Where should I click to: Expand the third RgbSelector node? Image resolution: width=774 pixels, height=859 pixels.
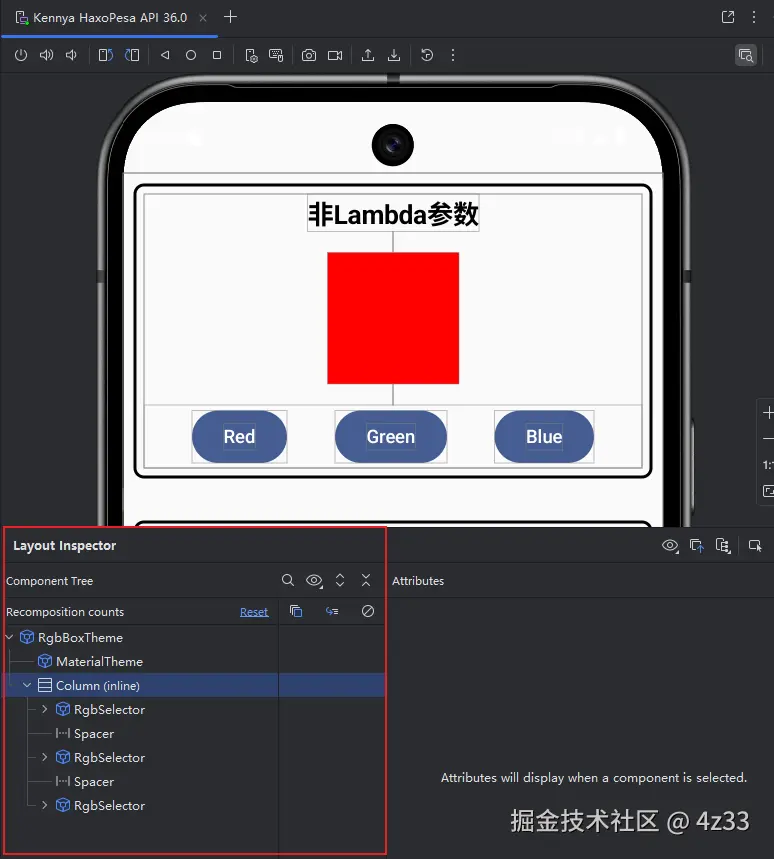45,805
